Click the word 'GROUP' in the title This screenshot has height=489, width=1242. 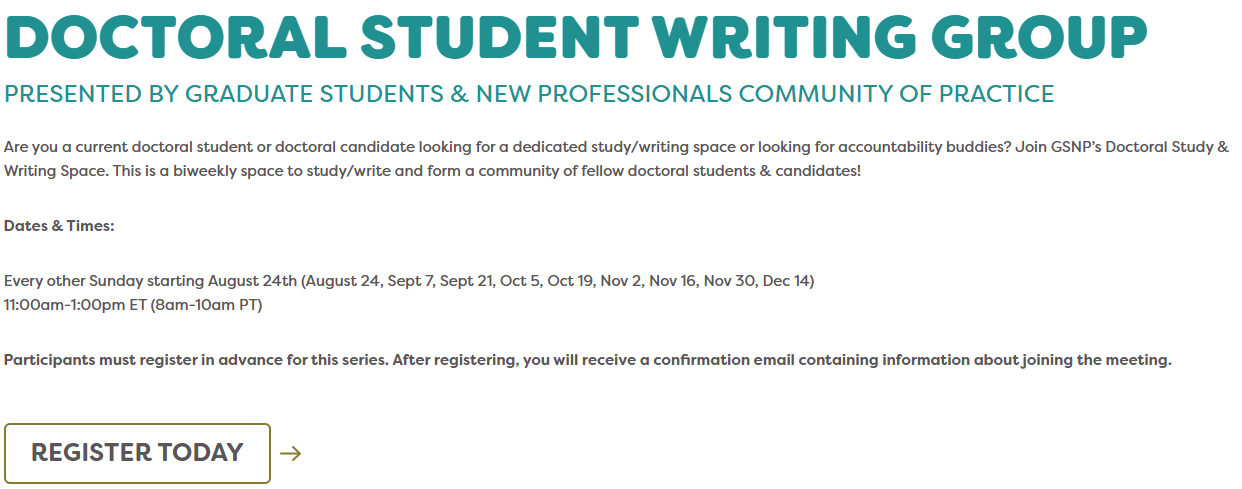1040,37
